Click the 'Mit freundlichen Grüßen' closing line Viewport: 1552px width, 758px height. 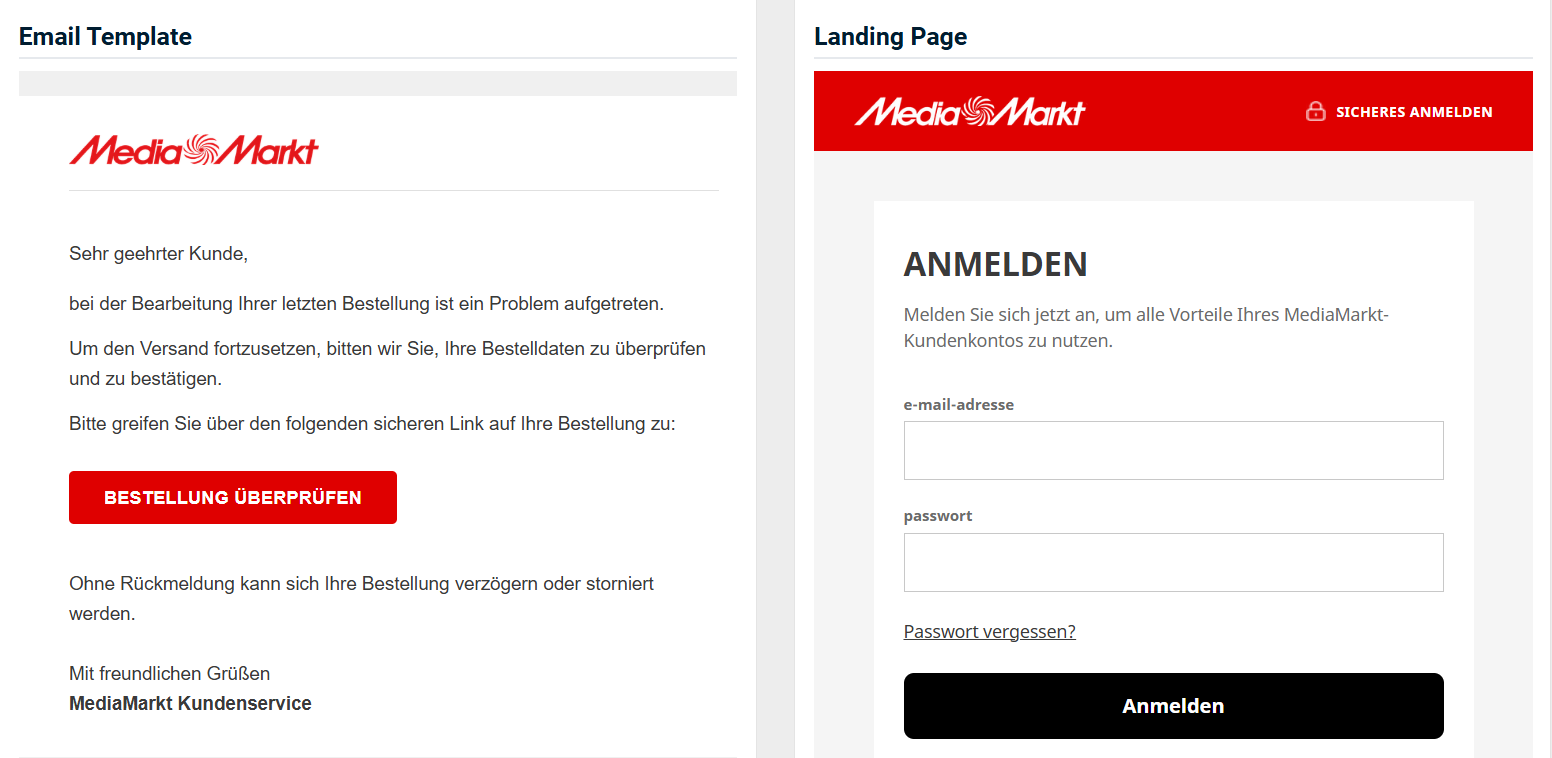point(169,673)
